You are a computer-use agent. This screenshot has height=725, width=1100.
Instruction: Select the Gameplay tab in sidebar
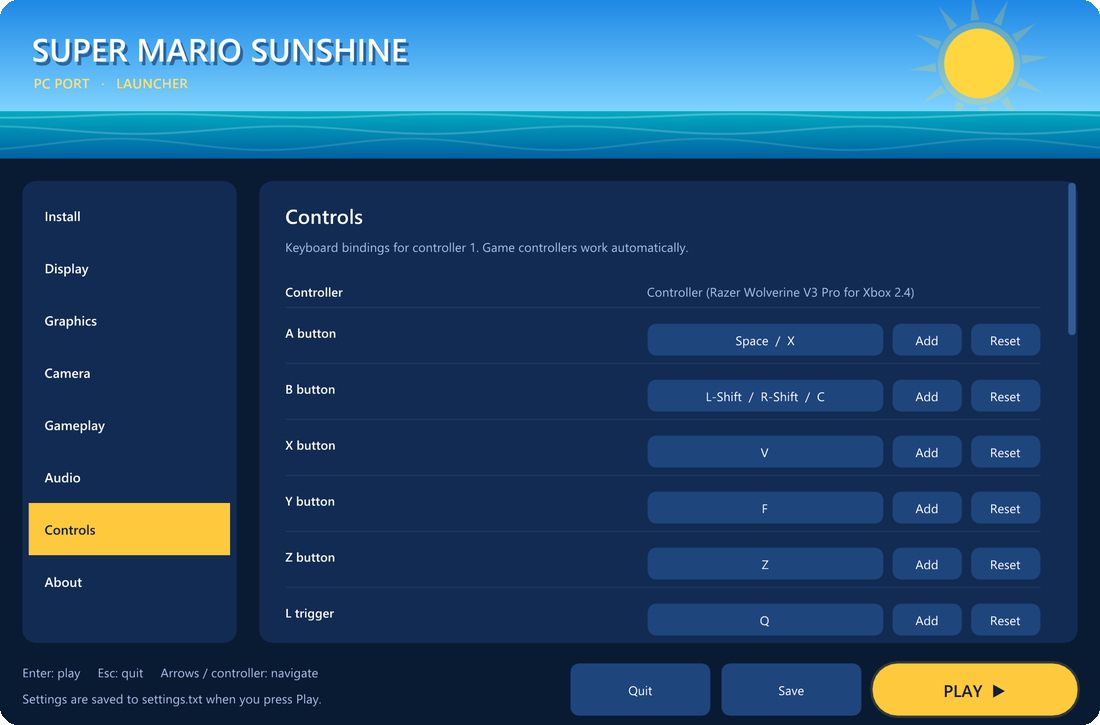(x=129, y=425)
